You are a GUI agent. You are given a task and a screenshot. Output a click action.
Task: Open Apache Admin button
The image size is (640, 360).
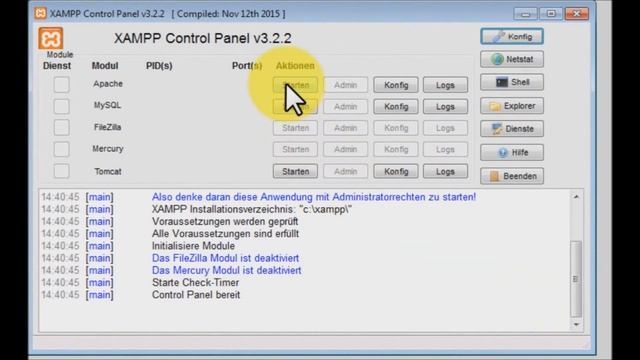346,85
